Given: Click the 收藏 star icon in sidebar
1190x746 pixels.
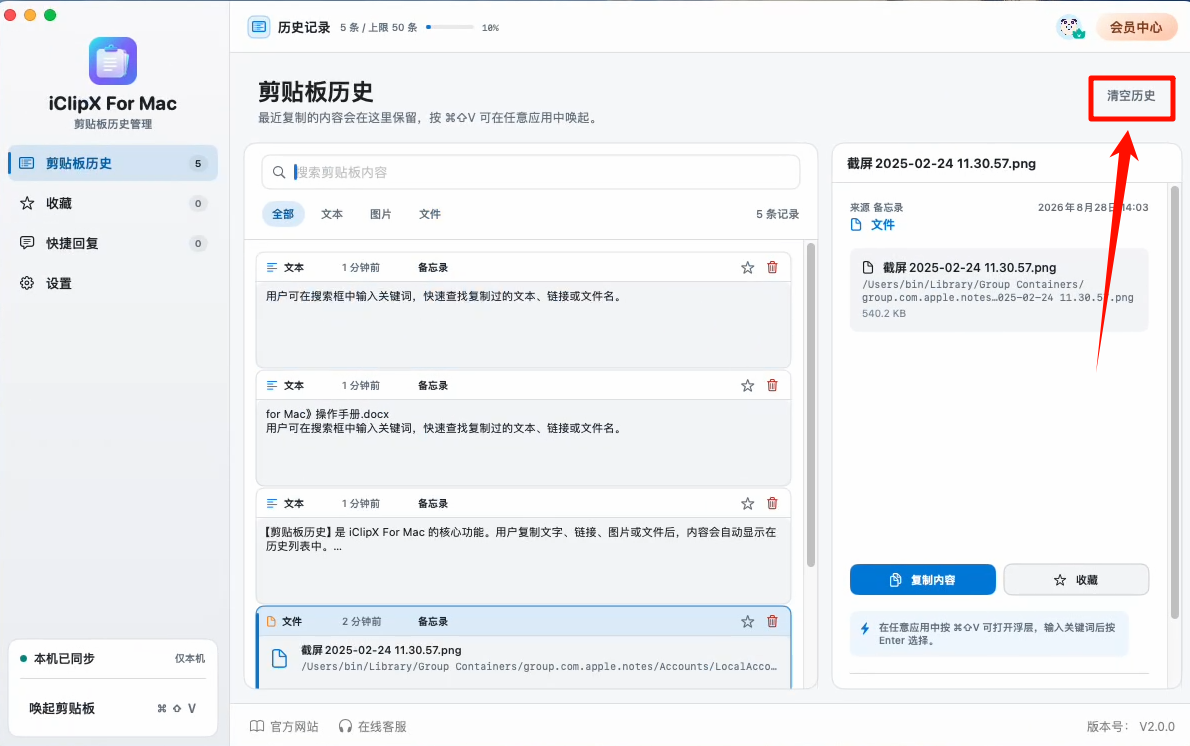Looking at the screenshot, I should tap(27, 203).
